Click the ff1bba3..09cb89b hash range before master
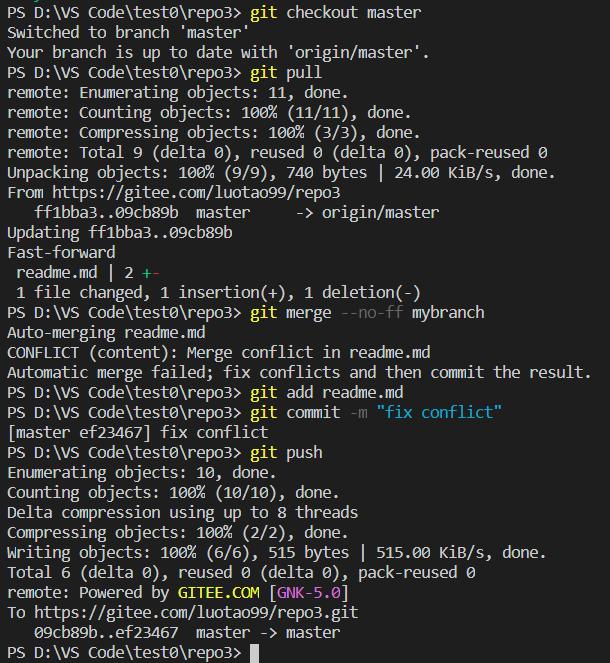Viewport: 610px width, 663px height. [106, 212]
